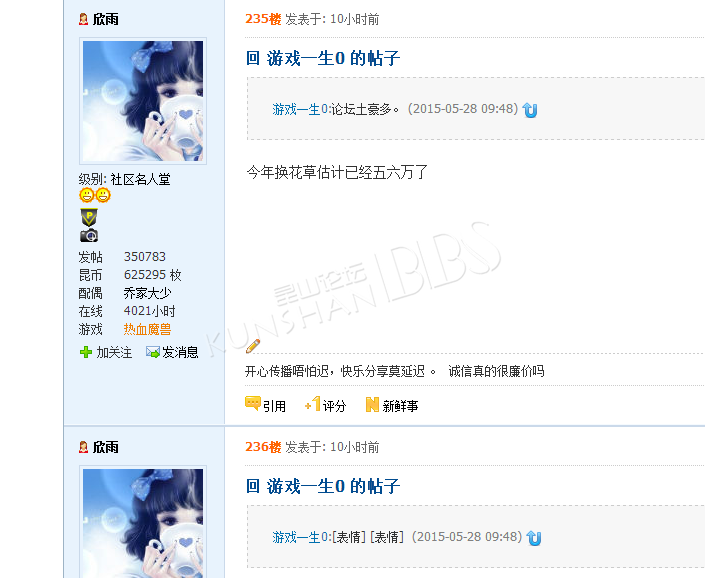
Task: Click the blue return arrow in post 236's quote
Action: (534, 538)
